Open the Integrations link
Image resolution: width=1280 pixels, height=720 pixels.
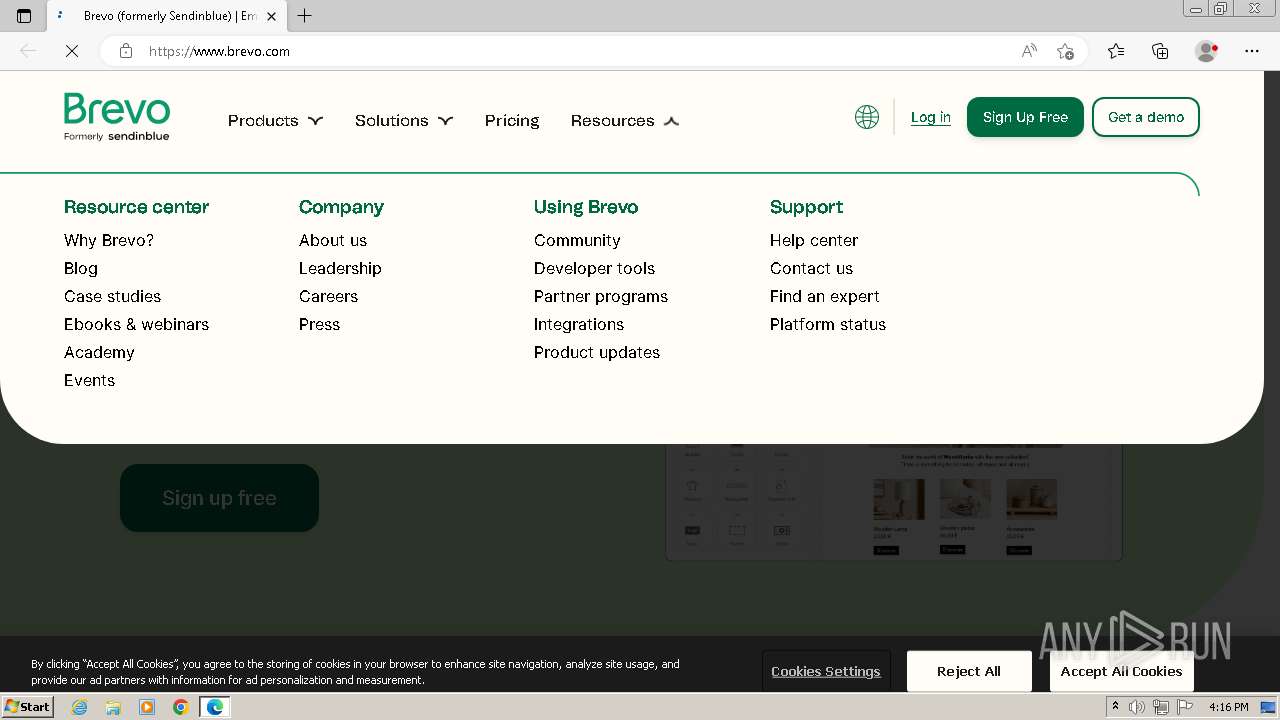coord(579,324)
